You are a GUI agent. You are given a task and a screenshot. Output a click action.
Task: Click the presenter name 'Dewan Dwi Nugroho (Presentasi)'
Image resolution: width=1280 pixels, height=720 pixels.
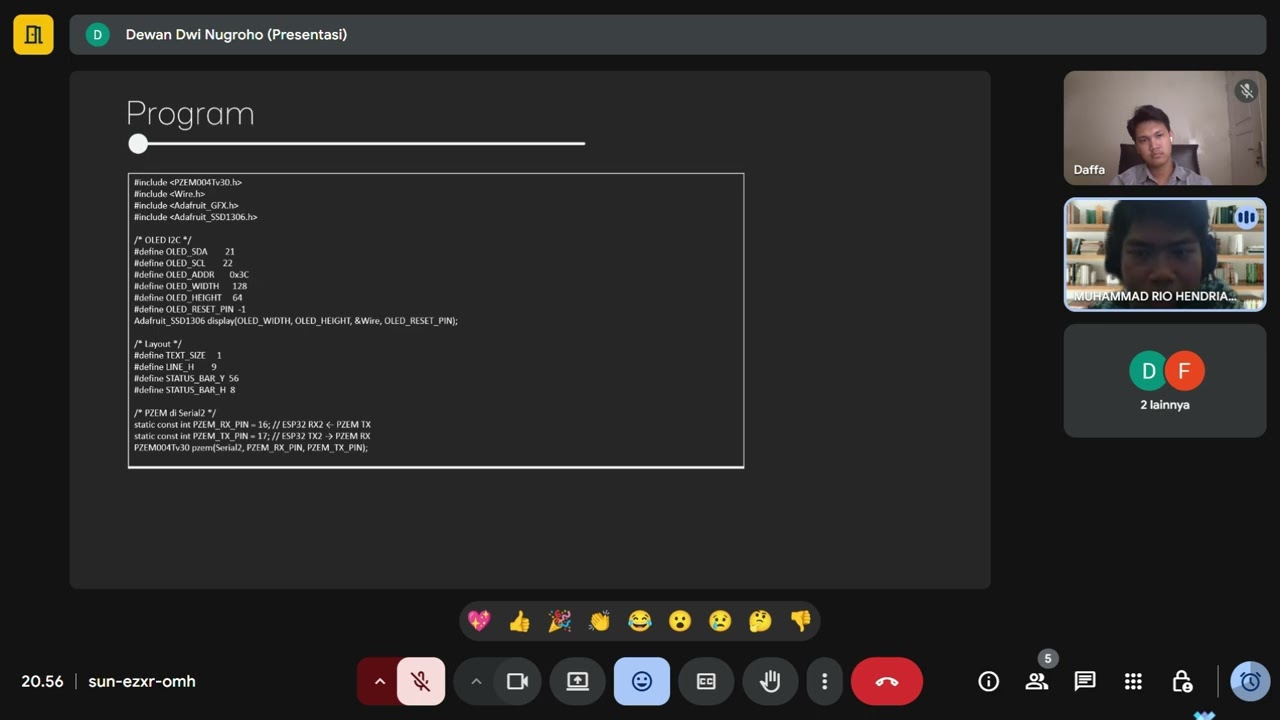tap(236, 35)
